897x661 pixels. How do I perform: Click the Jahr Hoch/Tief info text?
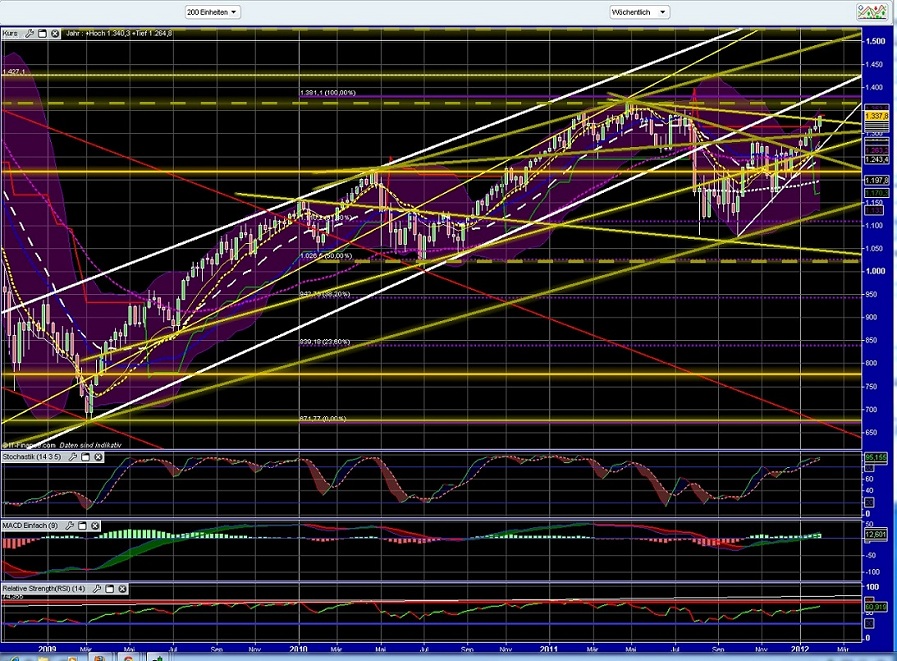pyautogui.click(x=119, y=34)
